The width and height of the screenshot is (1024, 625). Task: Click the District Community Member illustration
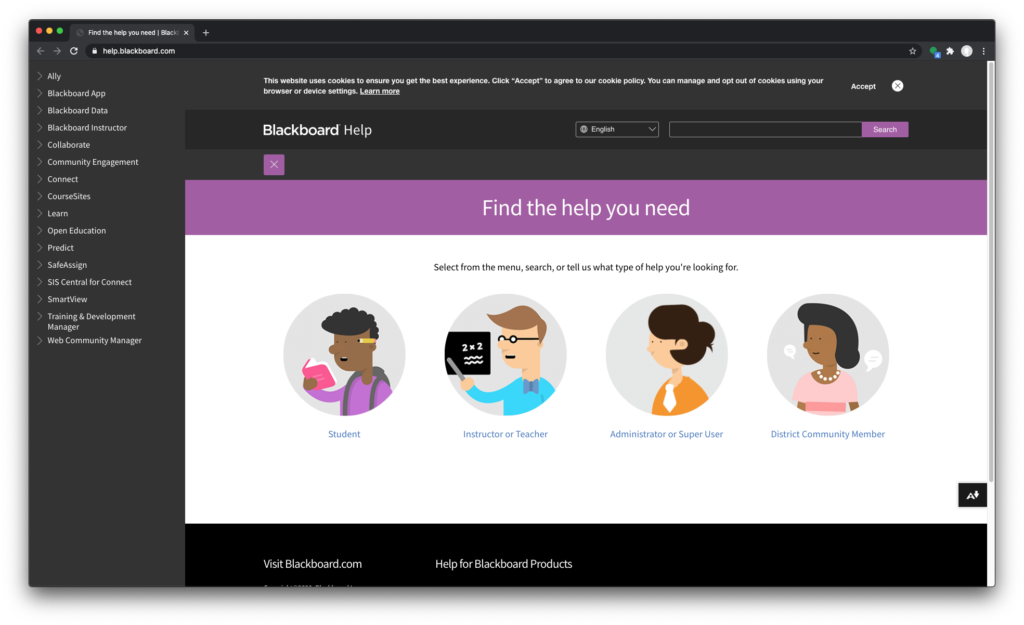pyautogui.click(x=827, y=355)
